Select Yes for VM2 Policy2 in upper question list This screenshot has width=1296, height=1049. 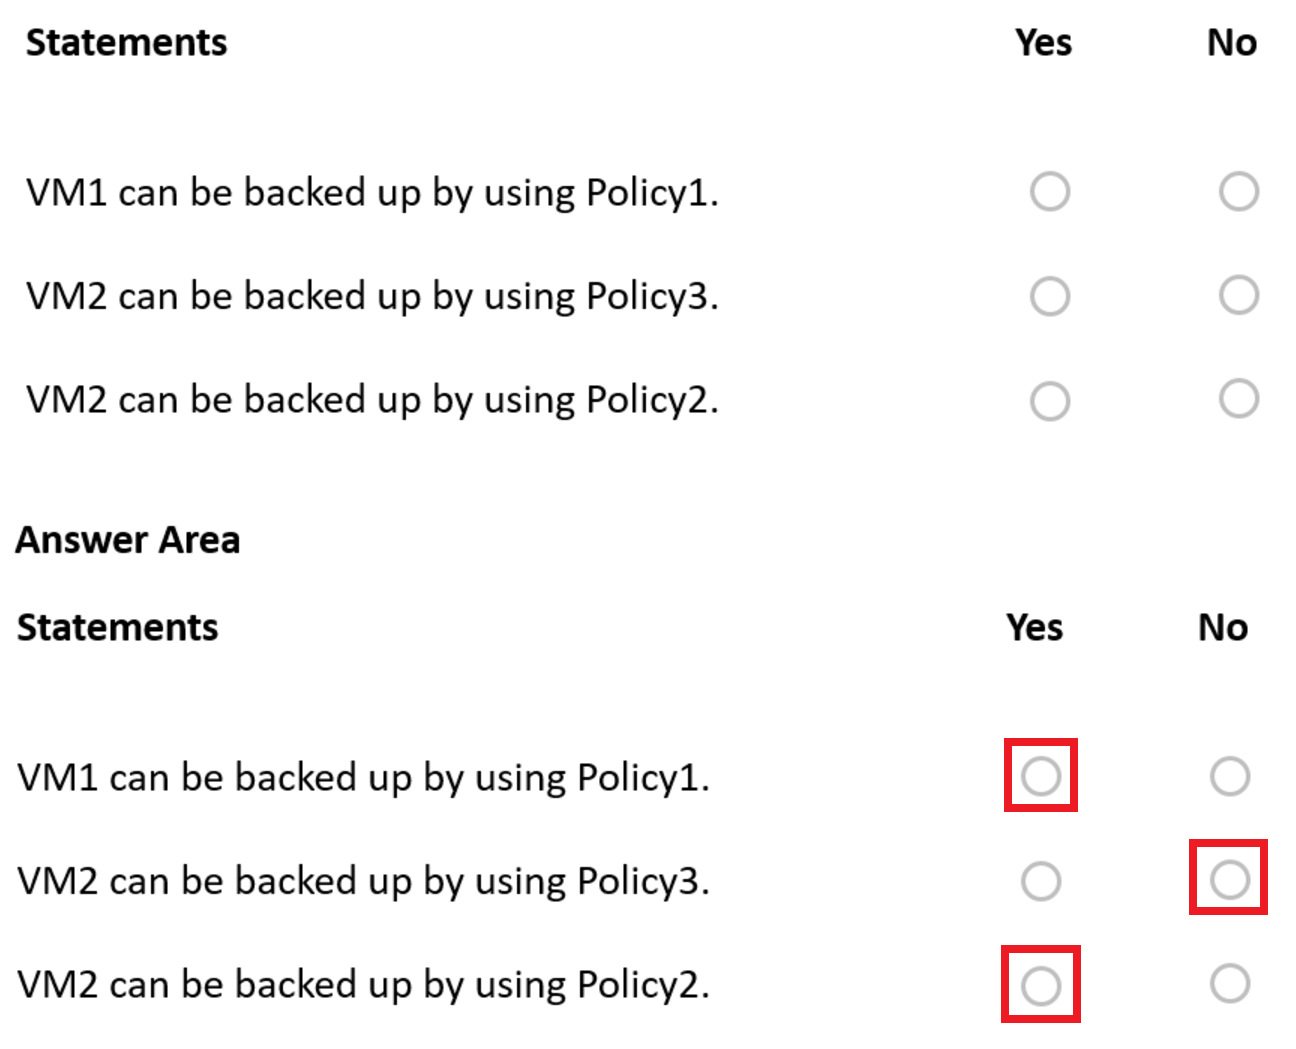1050,400
